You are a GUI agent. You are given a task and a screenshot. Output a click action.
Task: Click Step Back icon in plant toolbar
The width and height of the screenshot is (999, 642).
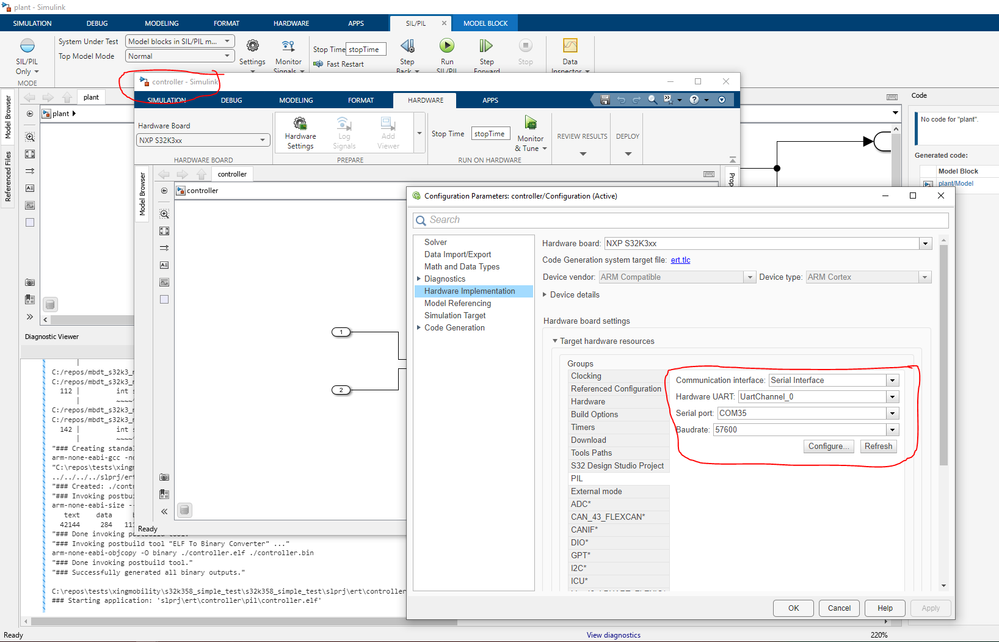pos(407,46)
